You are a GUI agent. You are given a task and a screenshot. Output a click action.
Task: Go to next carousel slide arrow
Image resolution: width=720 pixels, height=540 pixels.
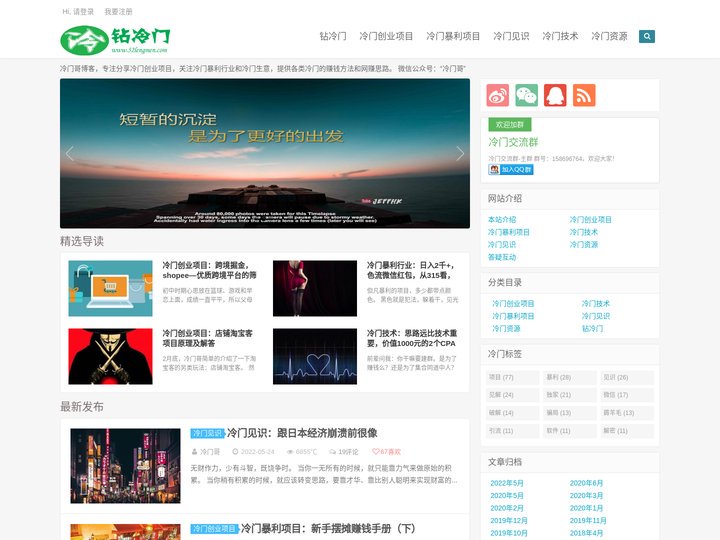pyautogui.click(x=460, y=153)
